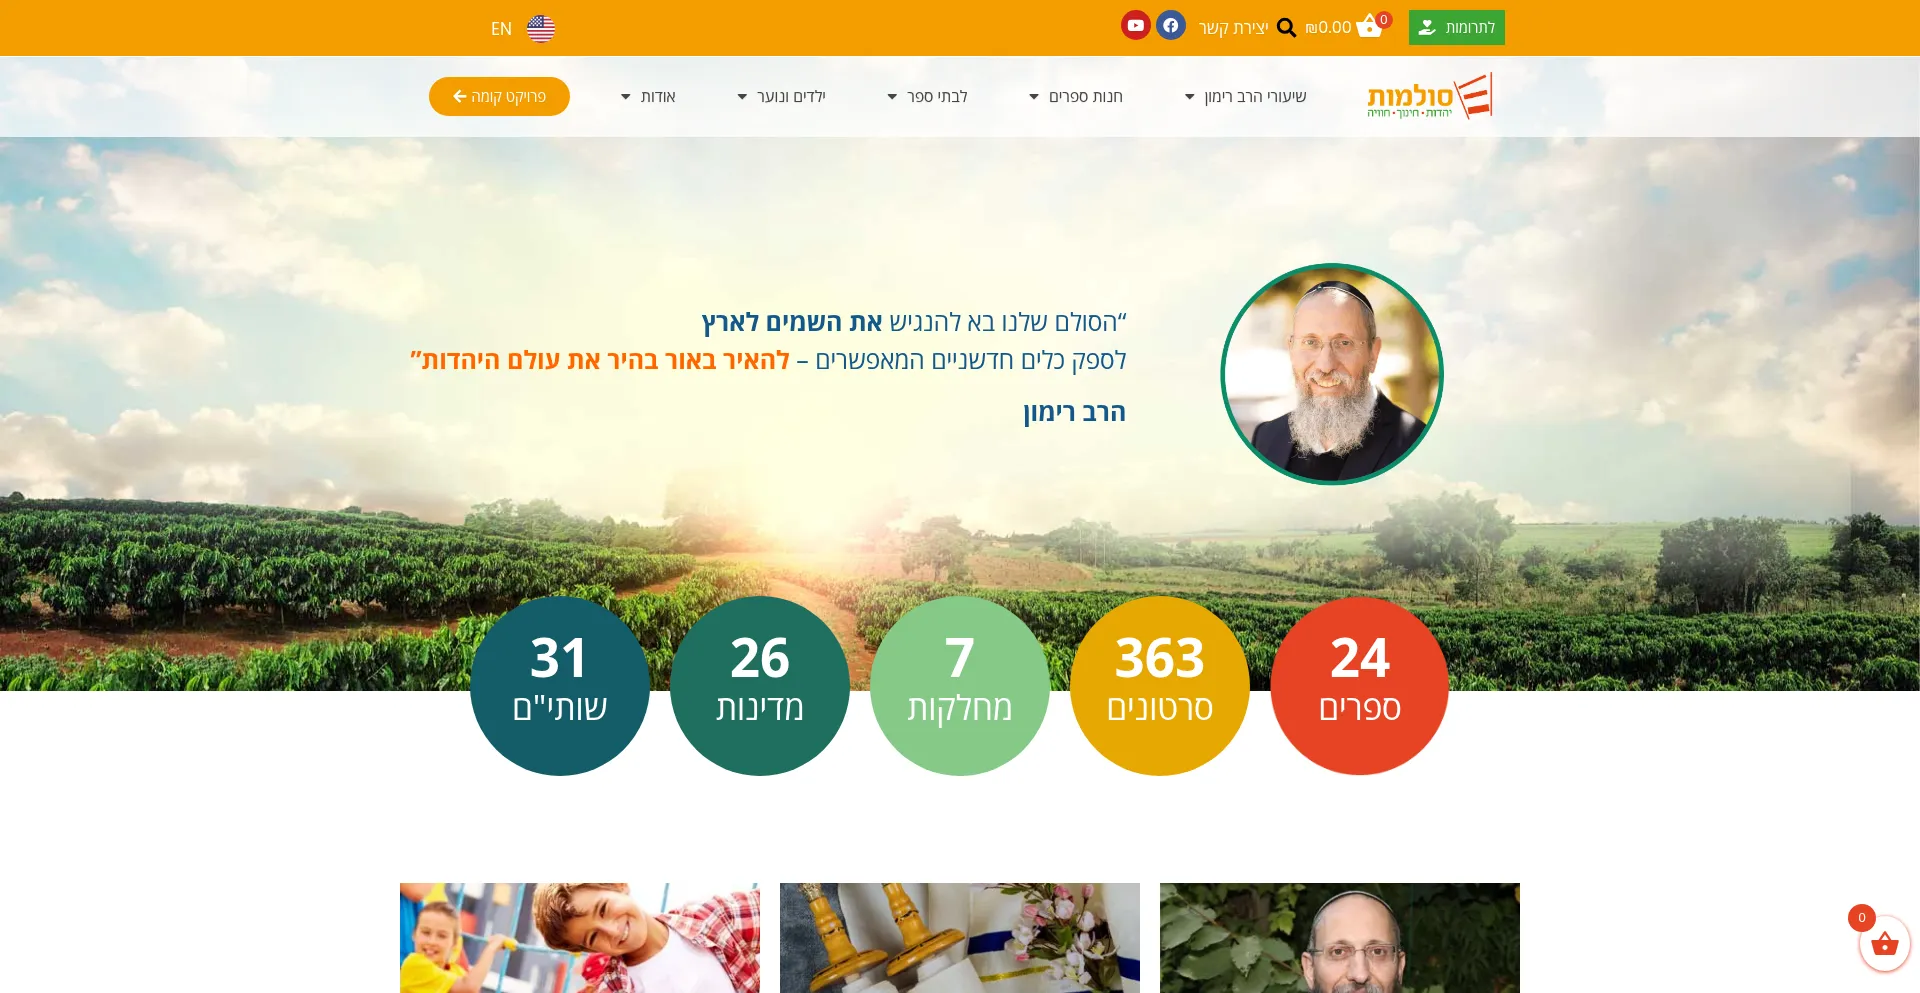The height and width of the screenshot is (993, 1920).
Task: Open the YouTube channel icon
Action: (1135, 25)
